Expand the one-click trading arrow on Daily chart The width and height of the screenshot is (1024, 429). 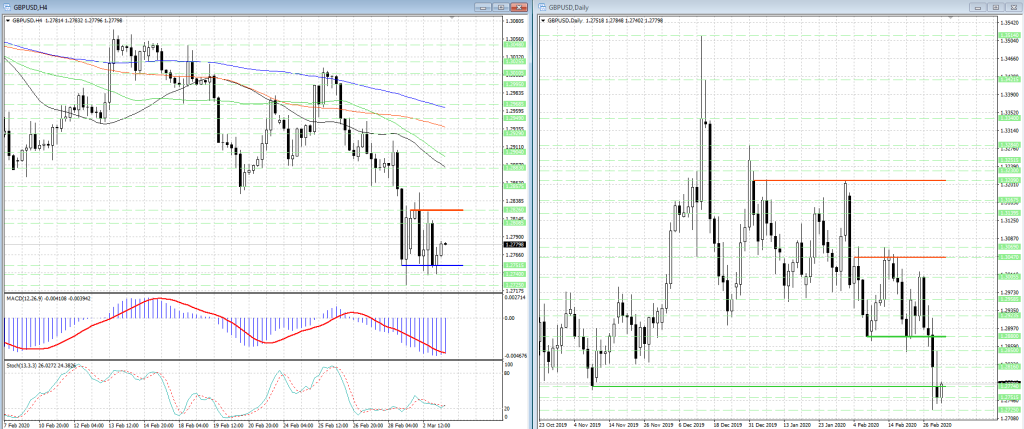pos(543,21)
